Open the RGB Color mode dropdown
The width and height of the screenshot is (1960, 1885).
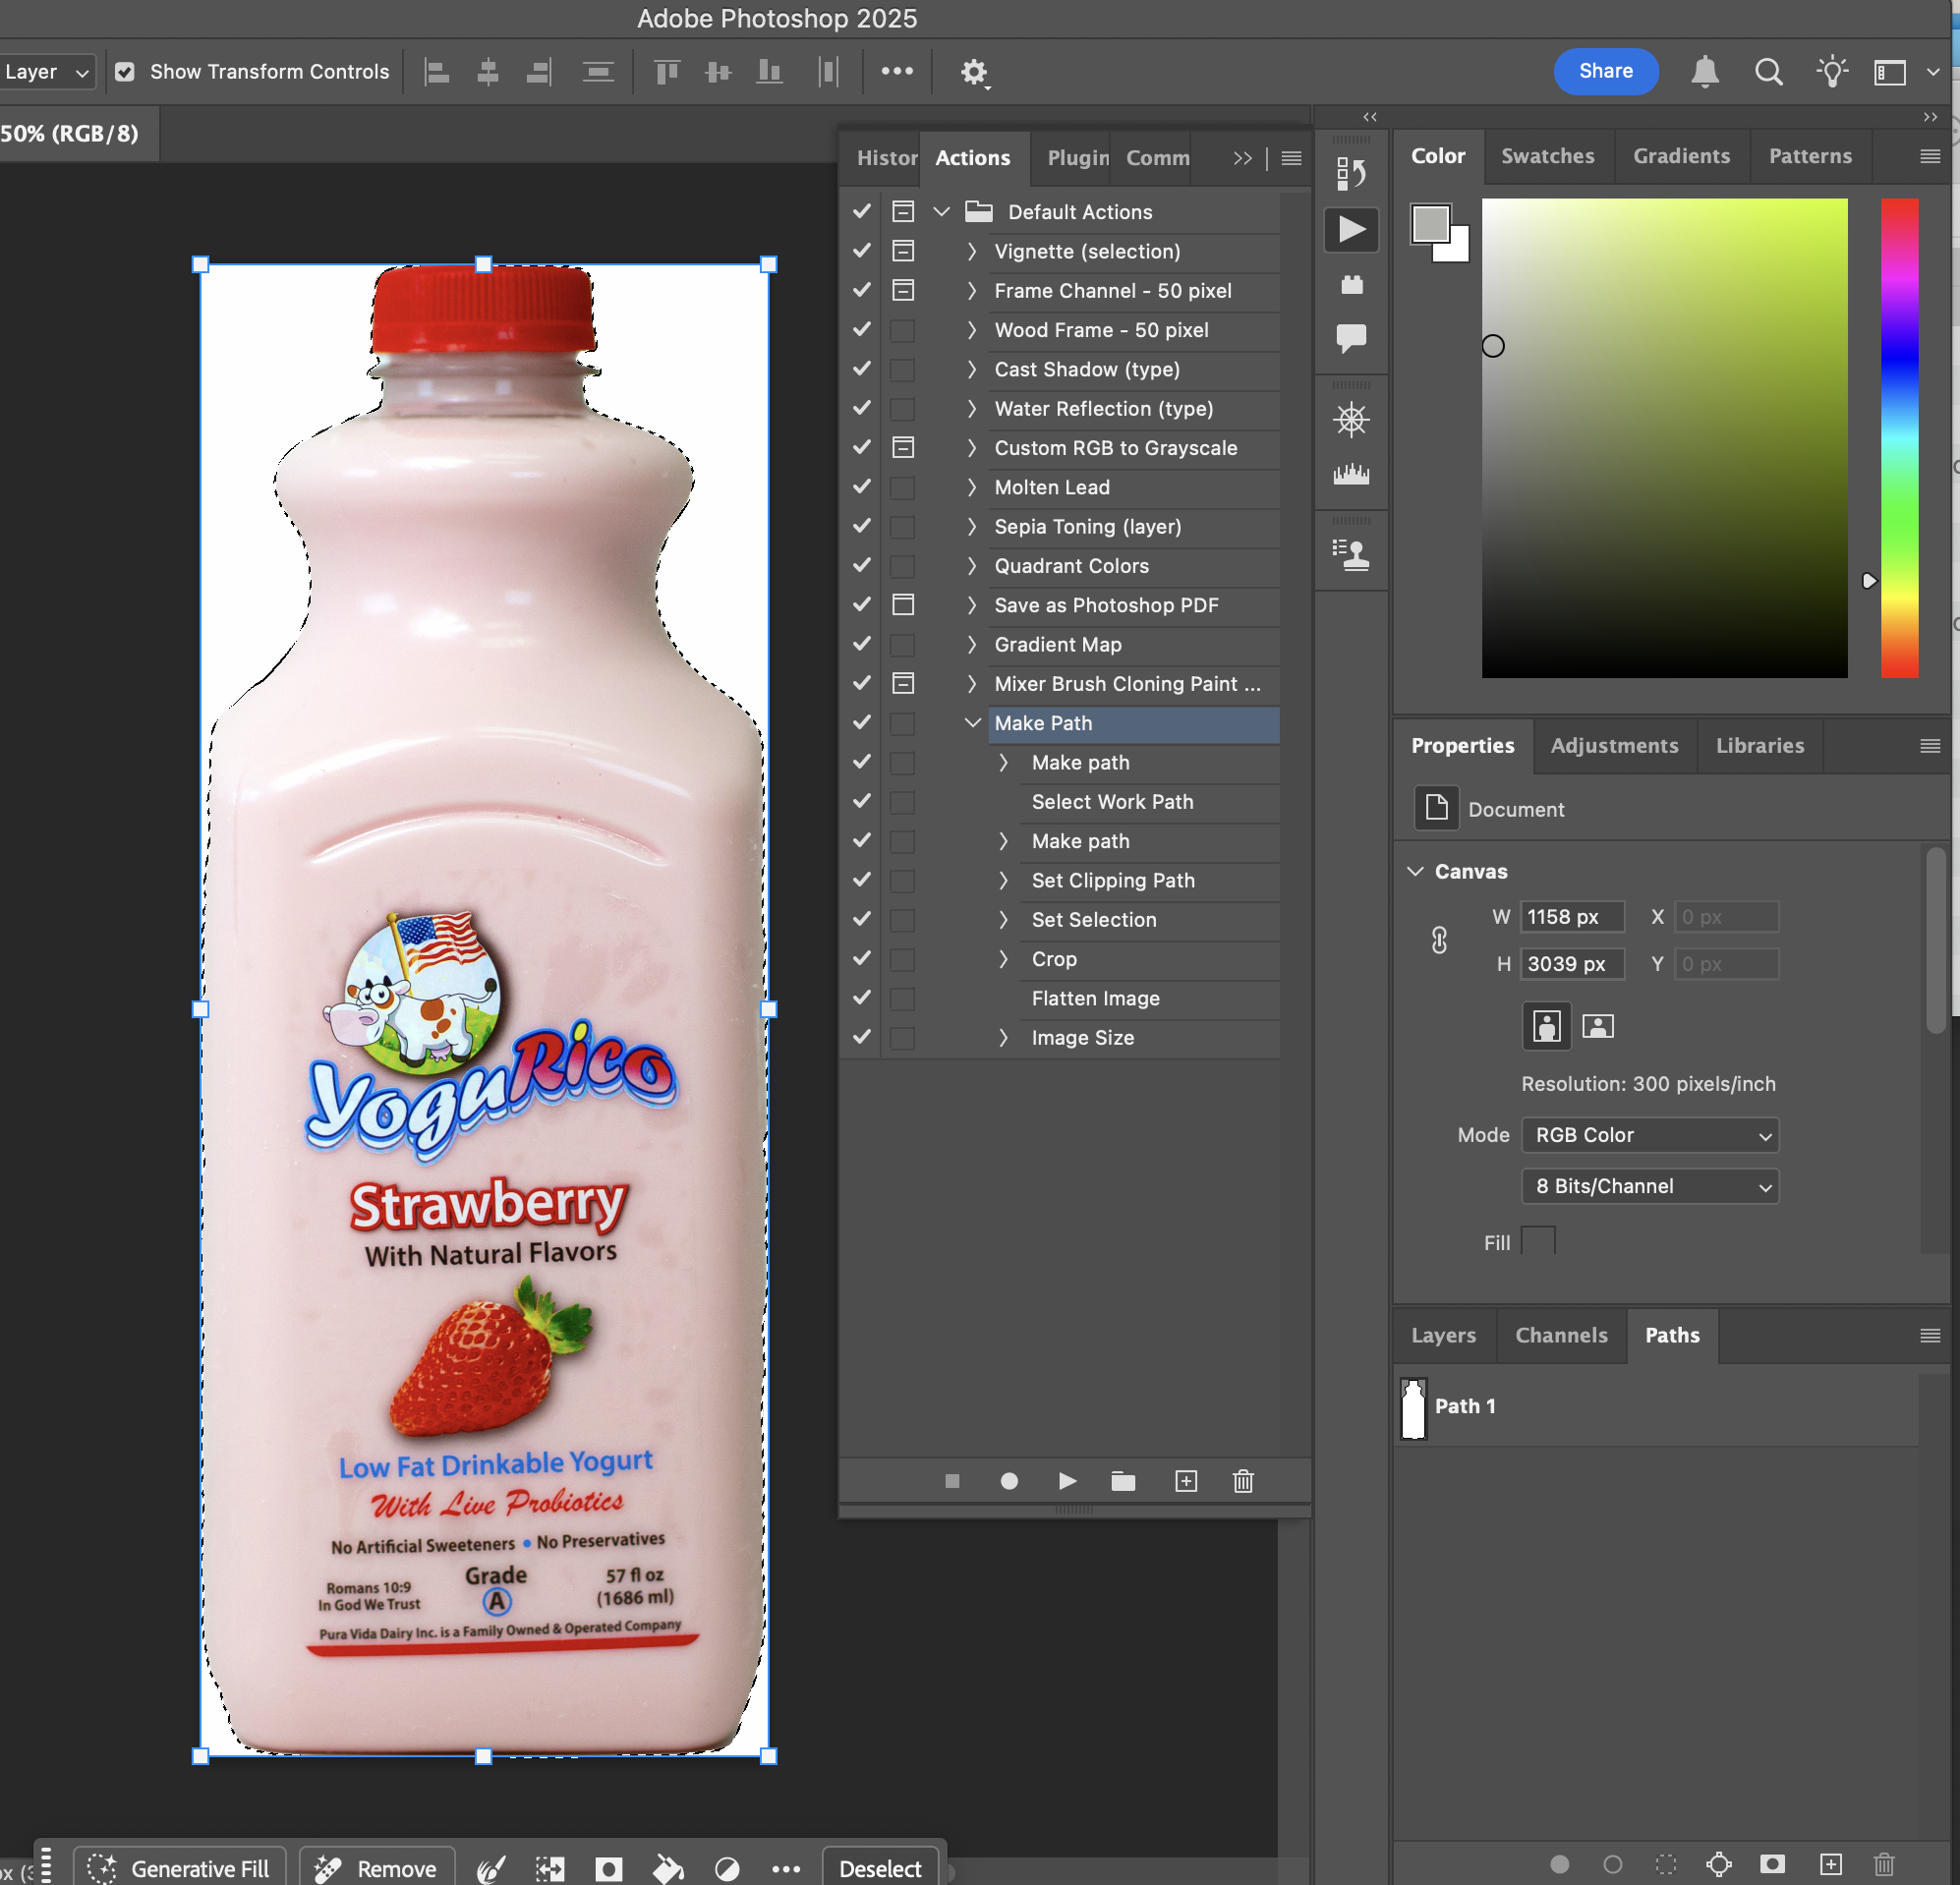1650,1135
